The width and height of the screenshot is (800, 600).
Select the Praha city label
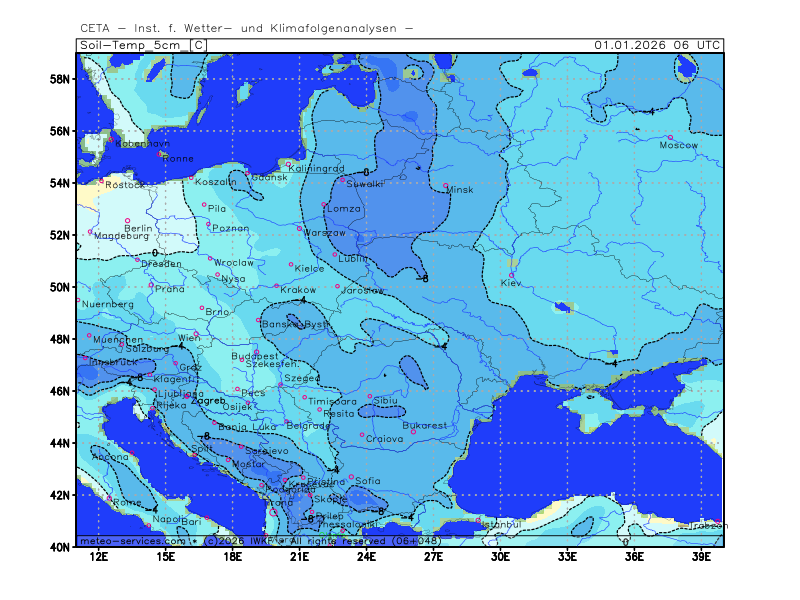tap(170, 289)
